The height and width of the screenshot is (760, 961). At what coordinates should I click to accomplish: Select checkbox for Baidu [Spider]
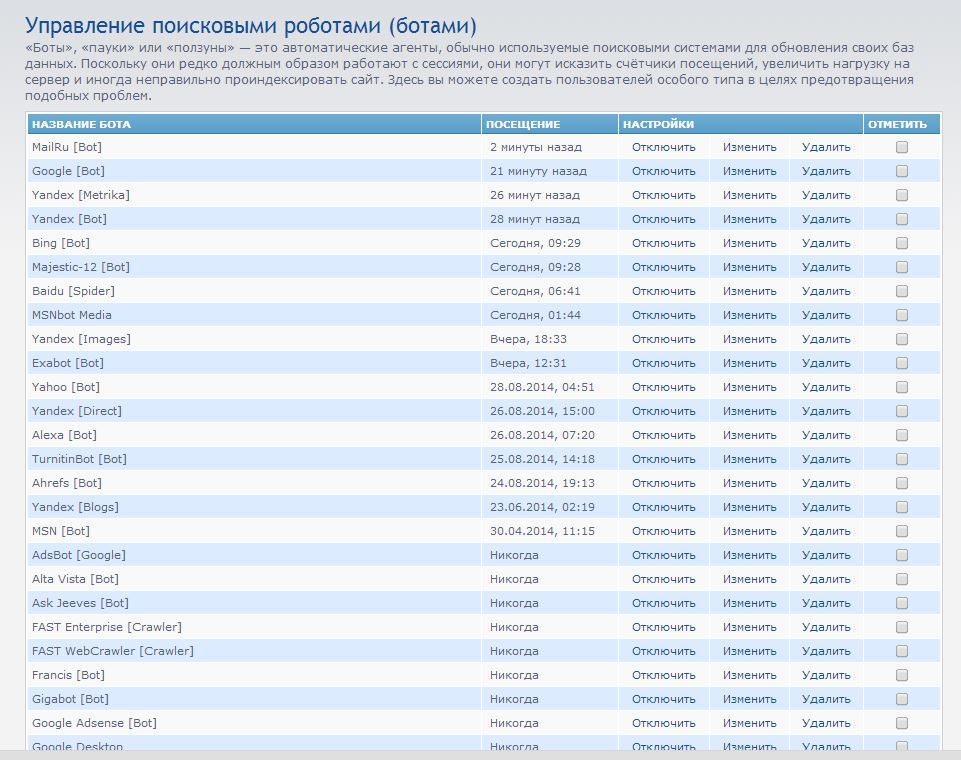click(902, 291)
